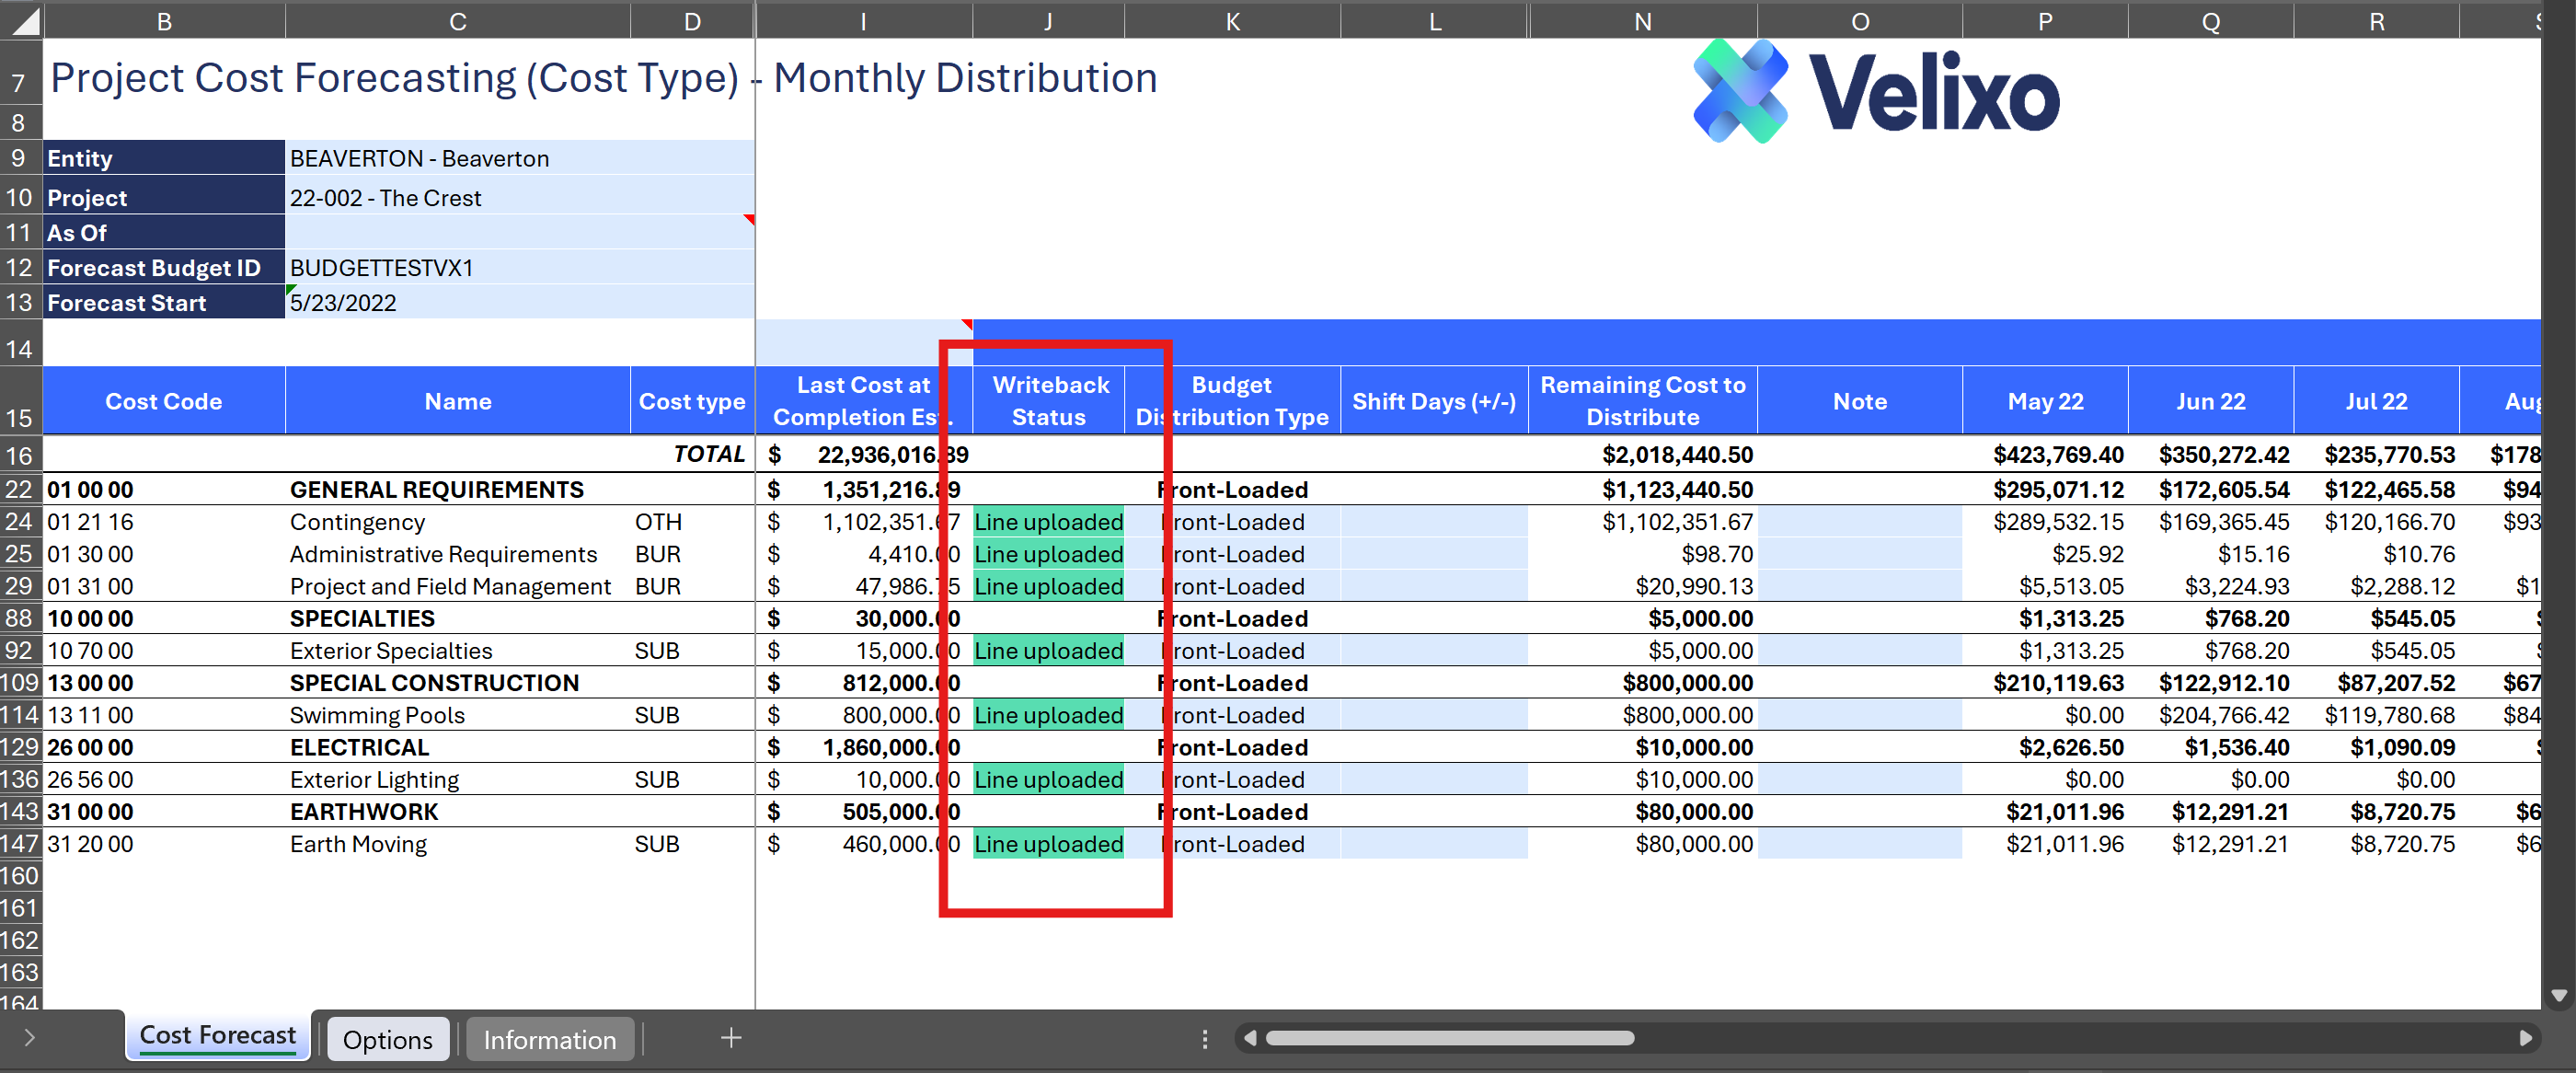This screenshot has height=1073, width=2576.
Task: Click the Velixo logo image
Action: (1876, 92)
